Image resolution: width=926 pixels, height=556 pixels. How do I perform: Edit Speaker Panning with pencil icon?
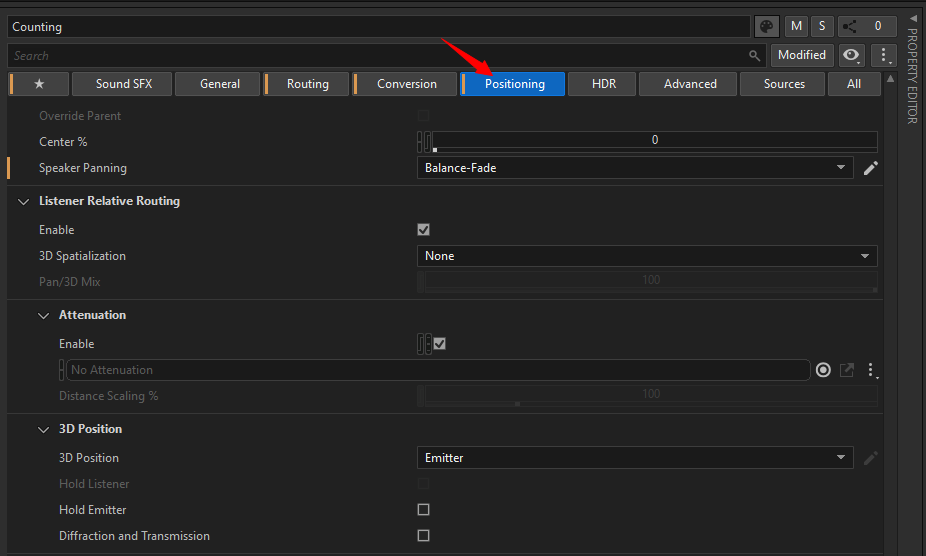pyautogui.click(x=870, y=168)
